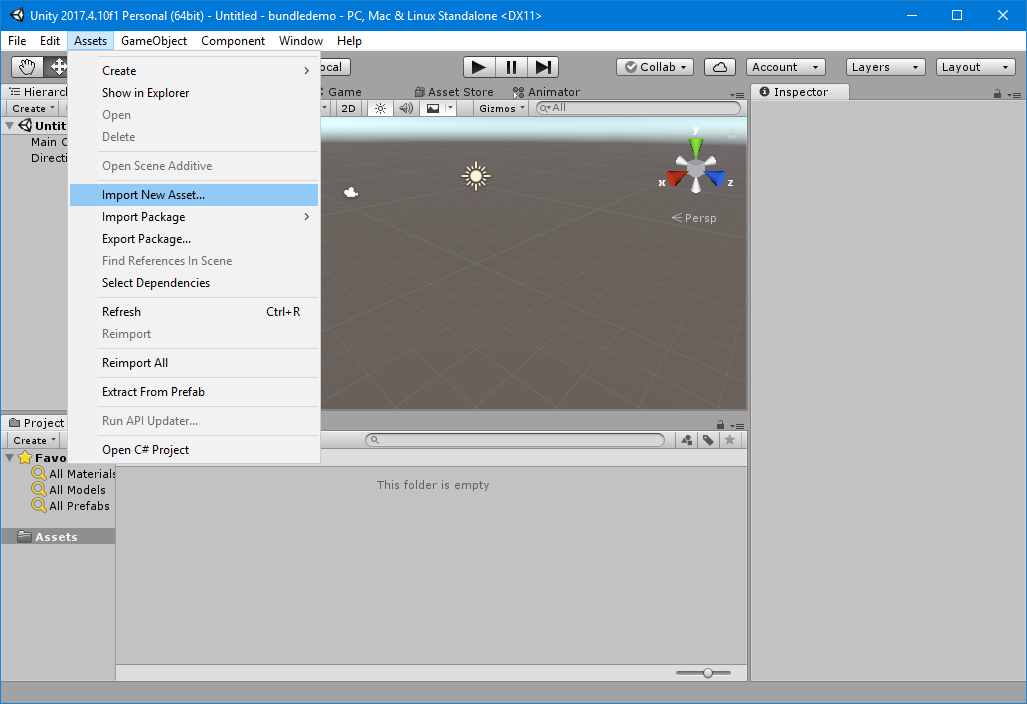Select the Assets folder
Screen dimensions: 1027x704
(x=58, y=537)
